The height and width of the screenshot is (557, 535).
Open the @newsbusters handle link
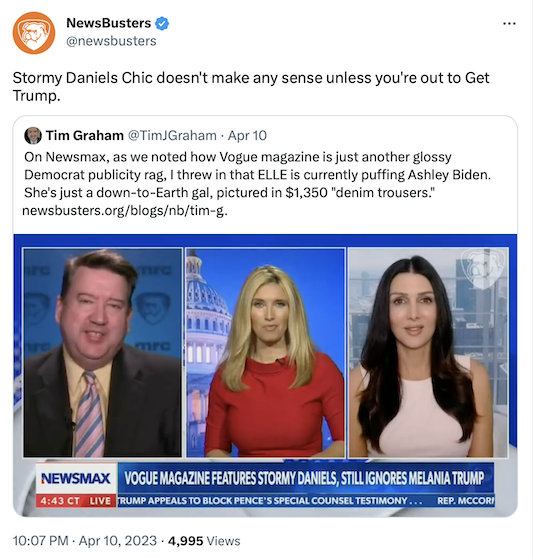111,41
